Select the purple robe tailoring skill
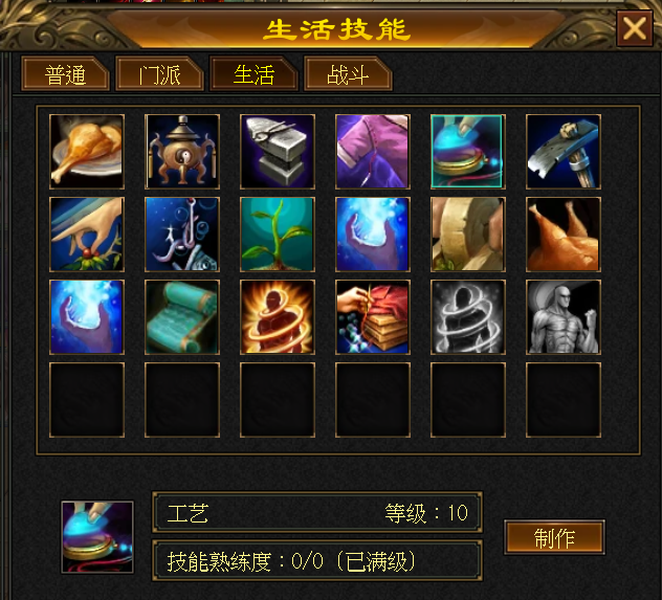Image resolution: width=662 pixels, height=600 pixels. click(373, 151)
